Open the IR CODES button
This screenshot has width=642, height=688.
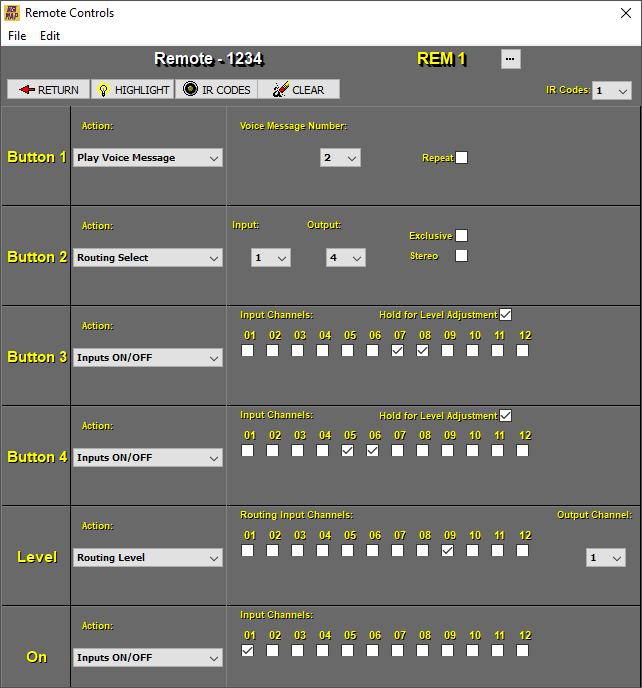coord(216,90)
